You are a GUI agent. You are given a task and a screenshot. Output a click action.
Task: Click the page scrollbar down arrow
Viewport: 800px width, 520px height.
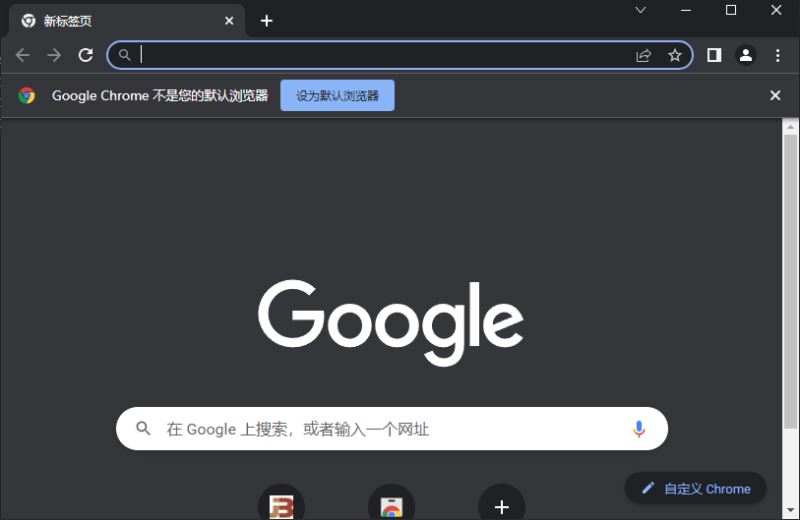click(791, 510)
